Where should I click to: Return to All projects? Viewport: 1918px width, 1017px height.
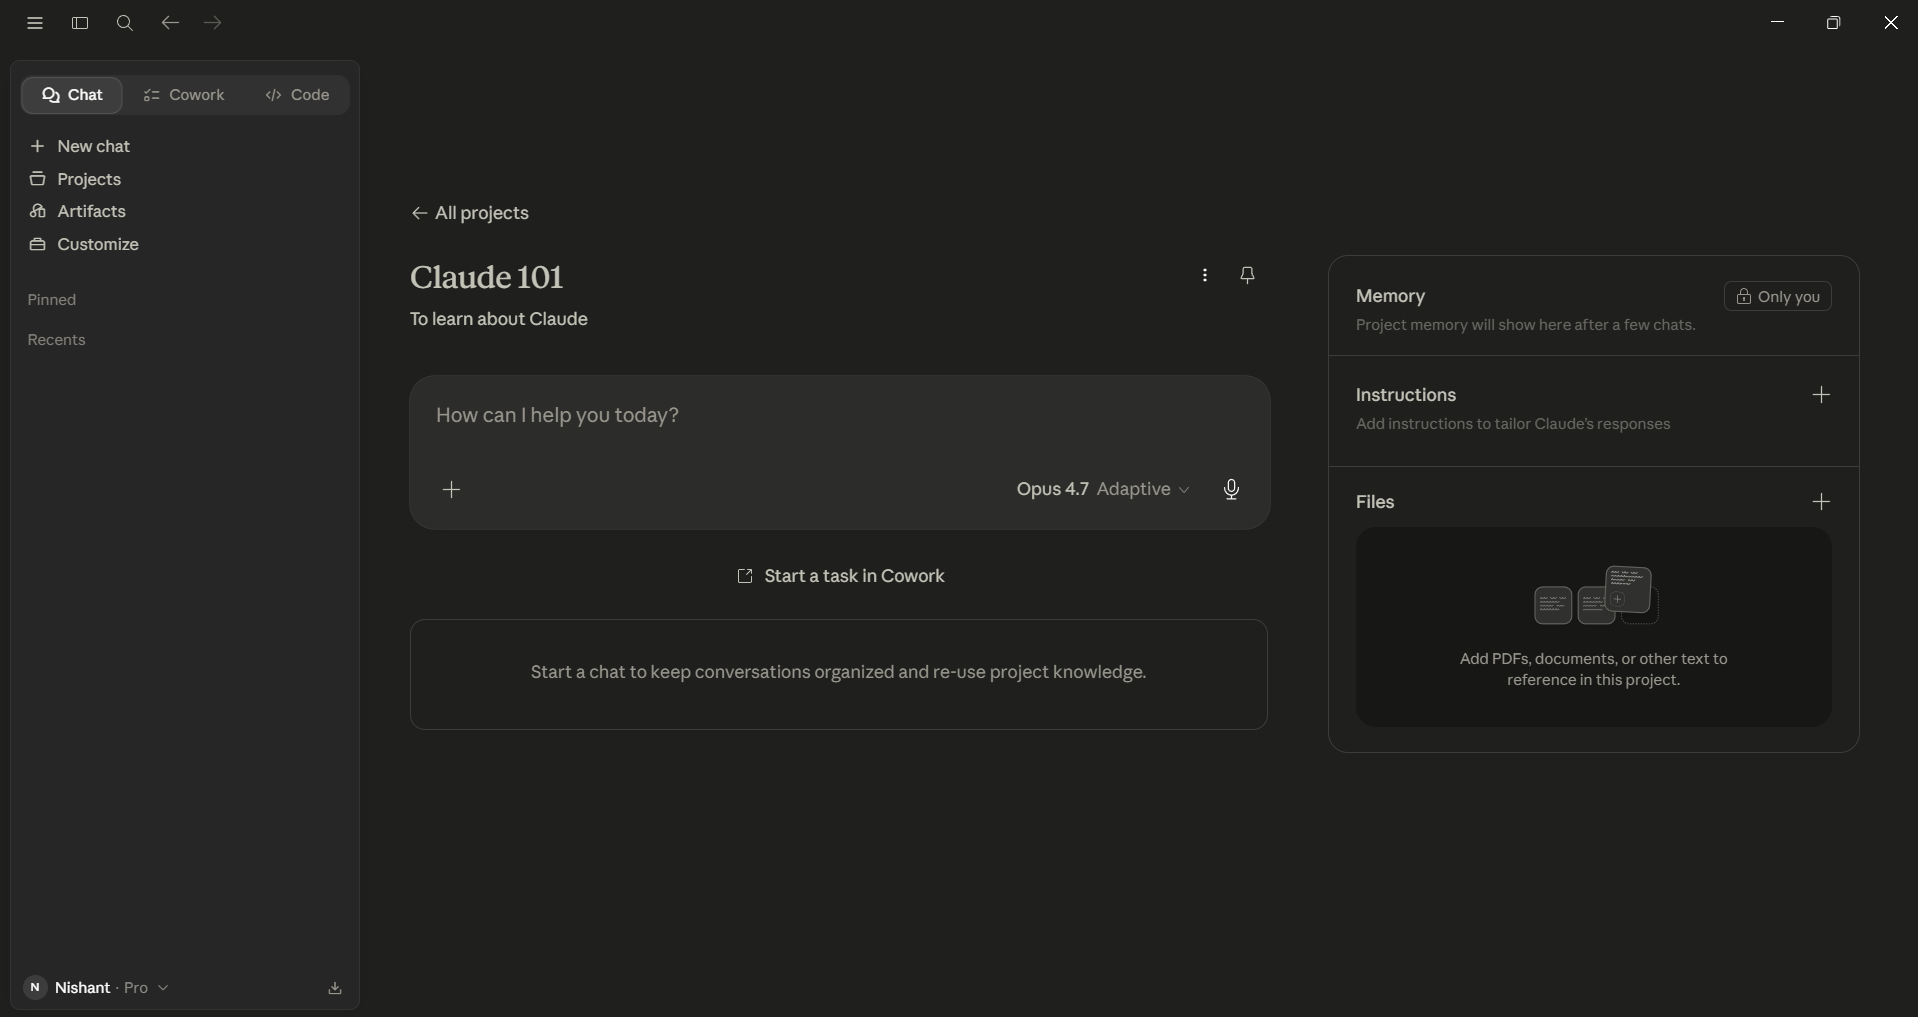470,213
